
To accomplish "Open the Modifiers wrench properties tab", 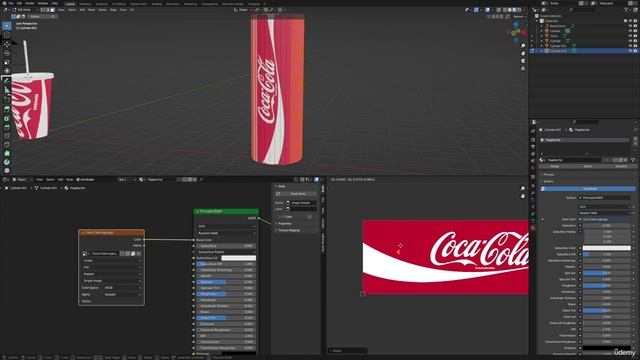I will click(533, 193).
